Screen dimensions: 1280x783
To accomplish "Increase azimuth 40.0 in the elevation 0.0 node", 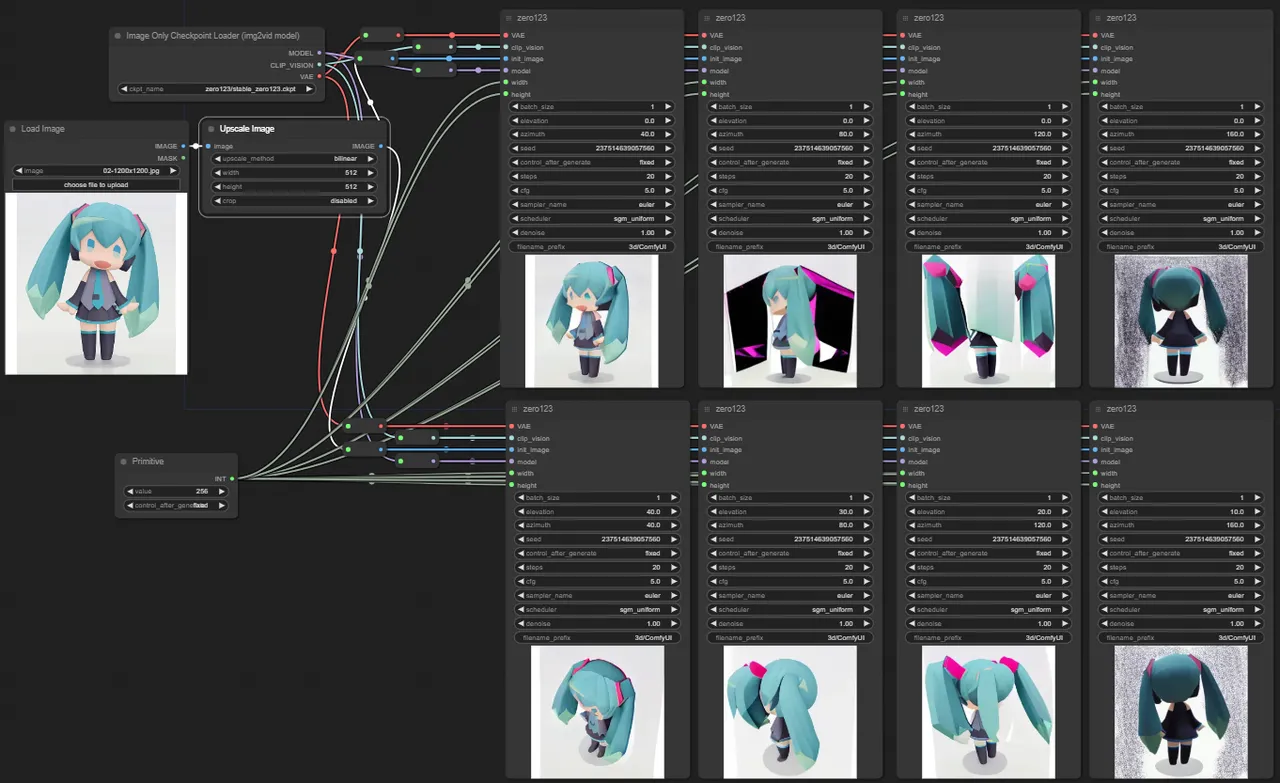I will pyautogui.click(x=668, y=135).
